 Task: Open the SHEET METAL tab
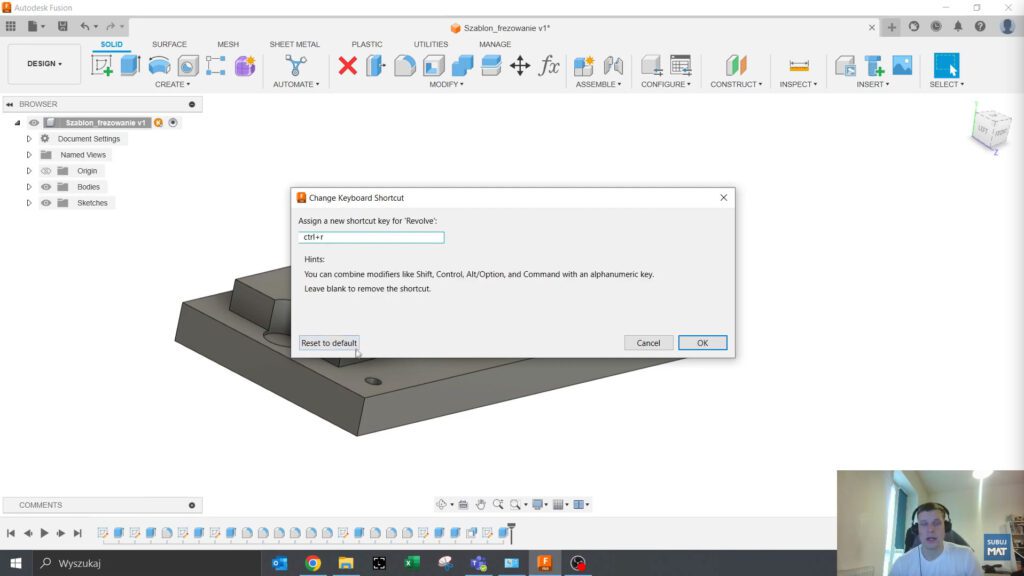tap(294, 44)
